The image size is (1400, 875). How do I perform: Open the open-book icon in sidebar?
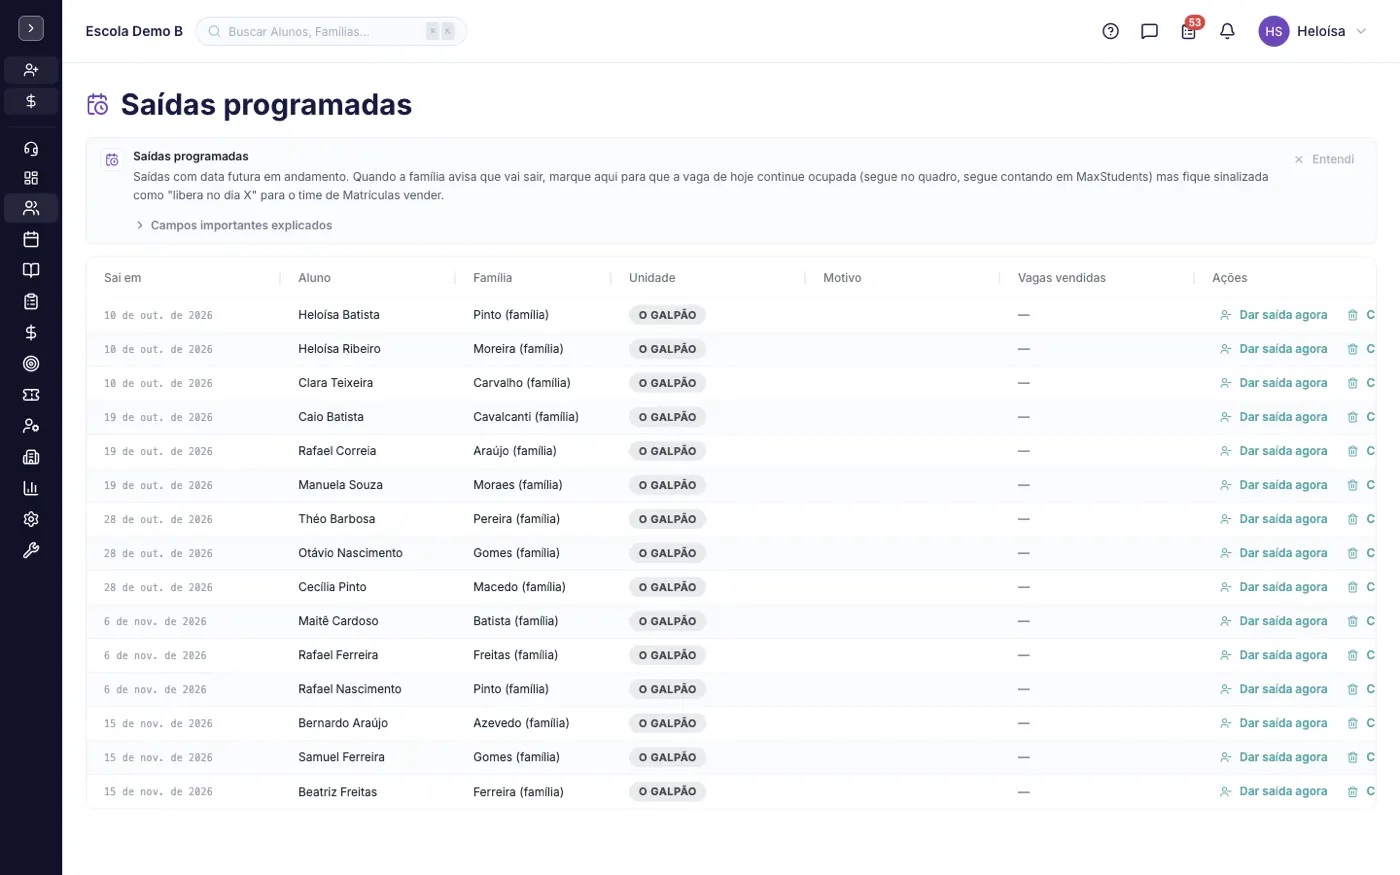(31, 270)
